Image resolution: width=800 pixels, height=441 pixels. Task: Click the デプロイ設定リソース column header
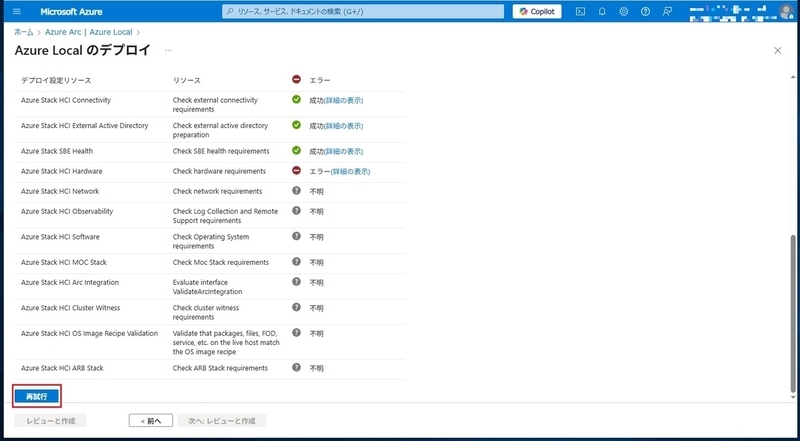pyautogui.click(x=56, y=80)
